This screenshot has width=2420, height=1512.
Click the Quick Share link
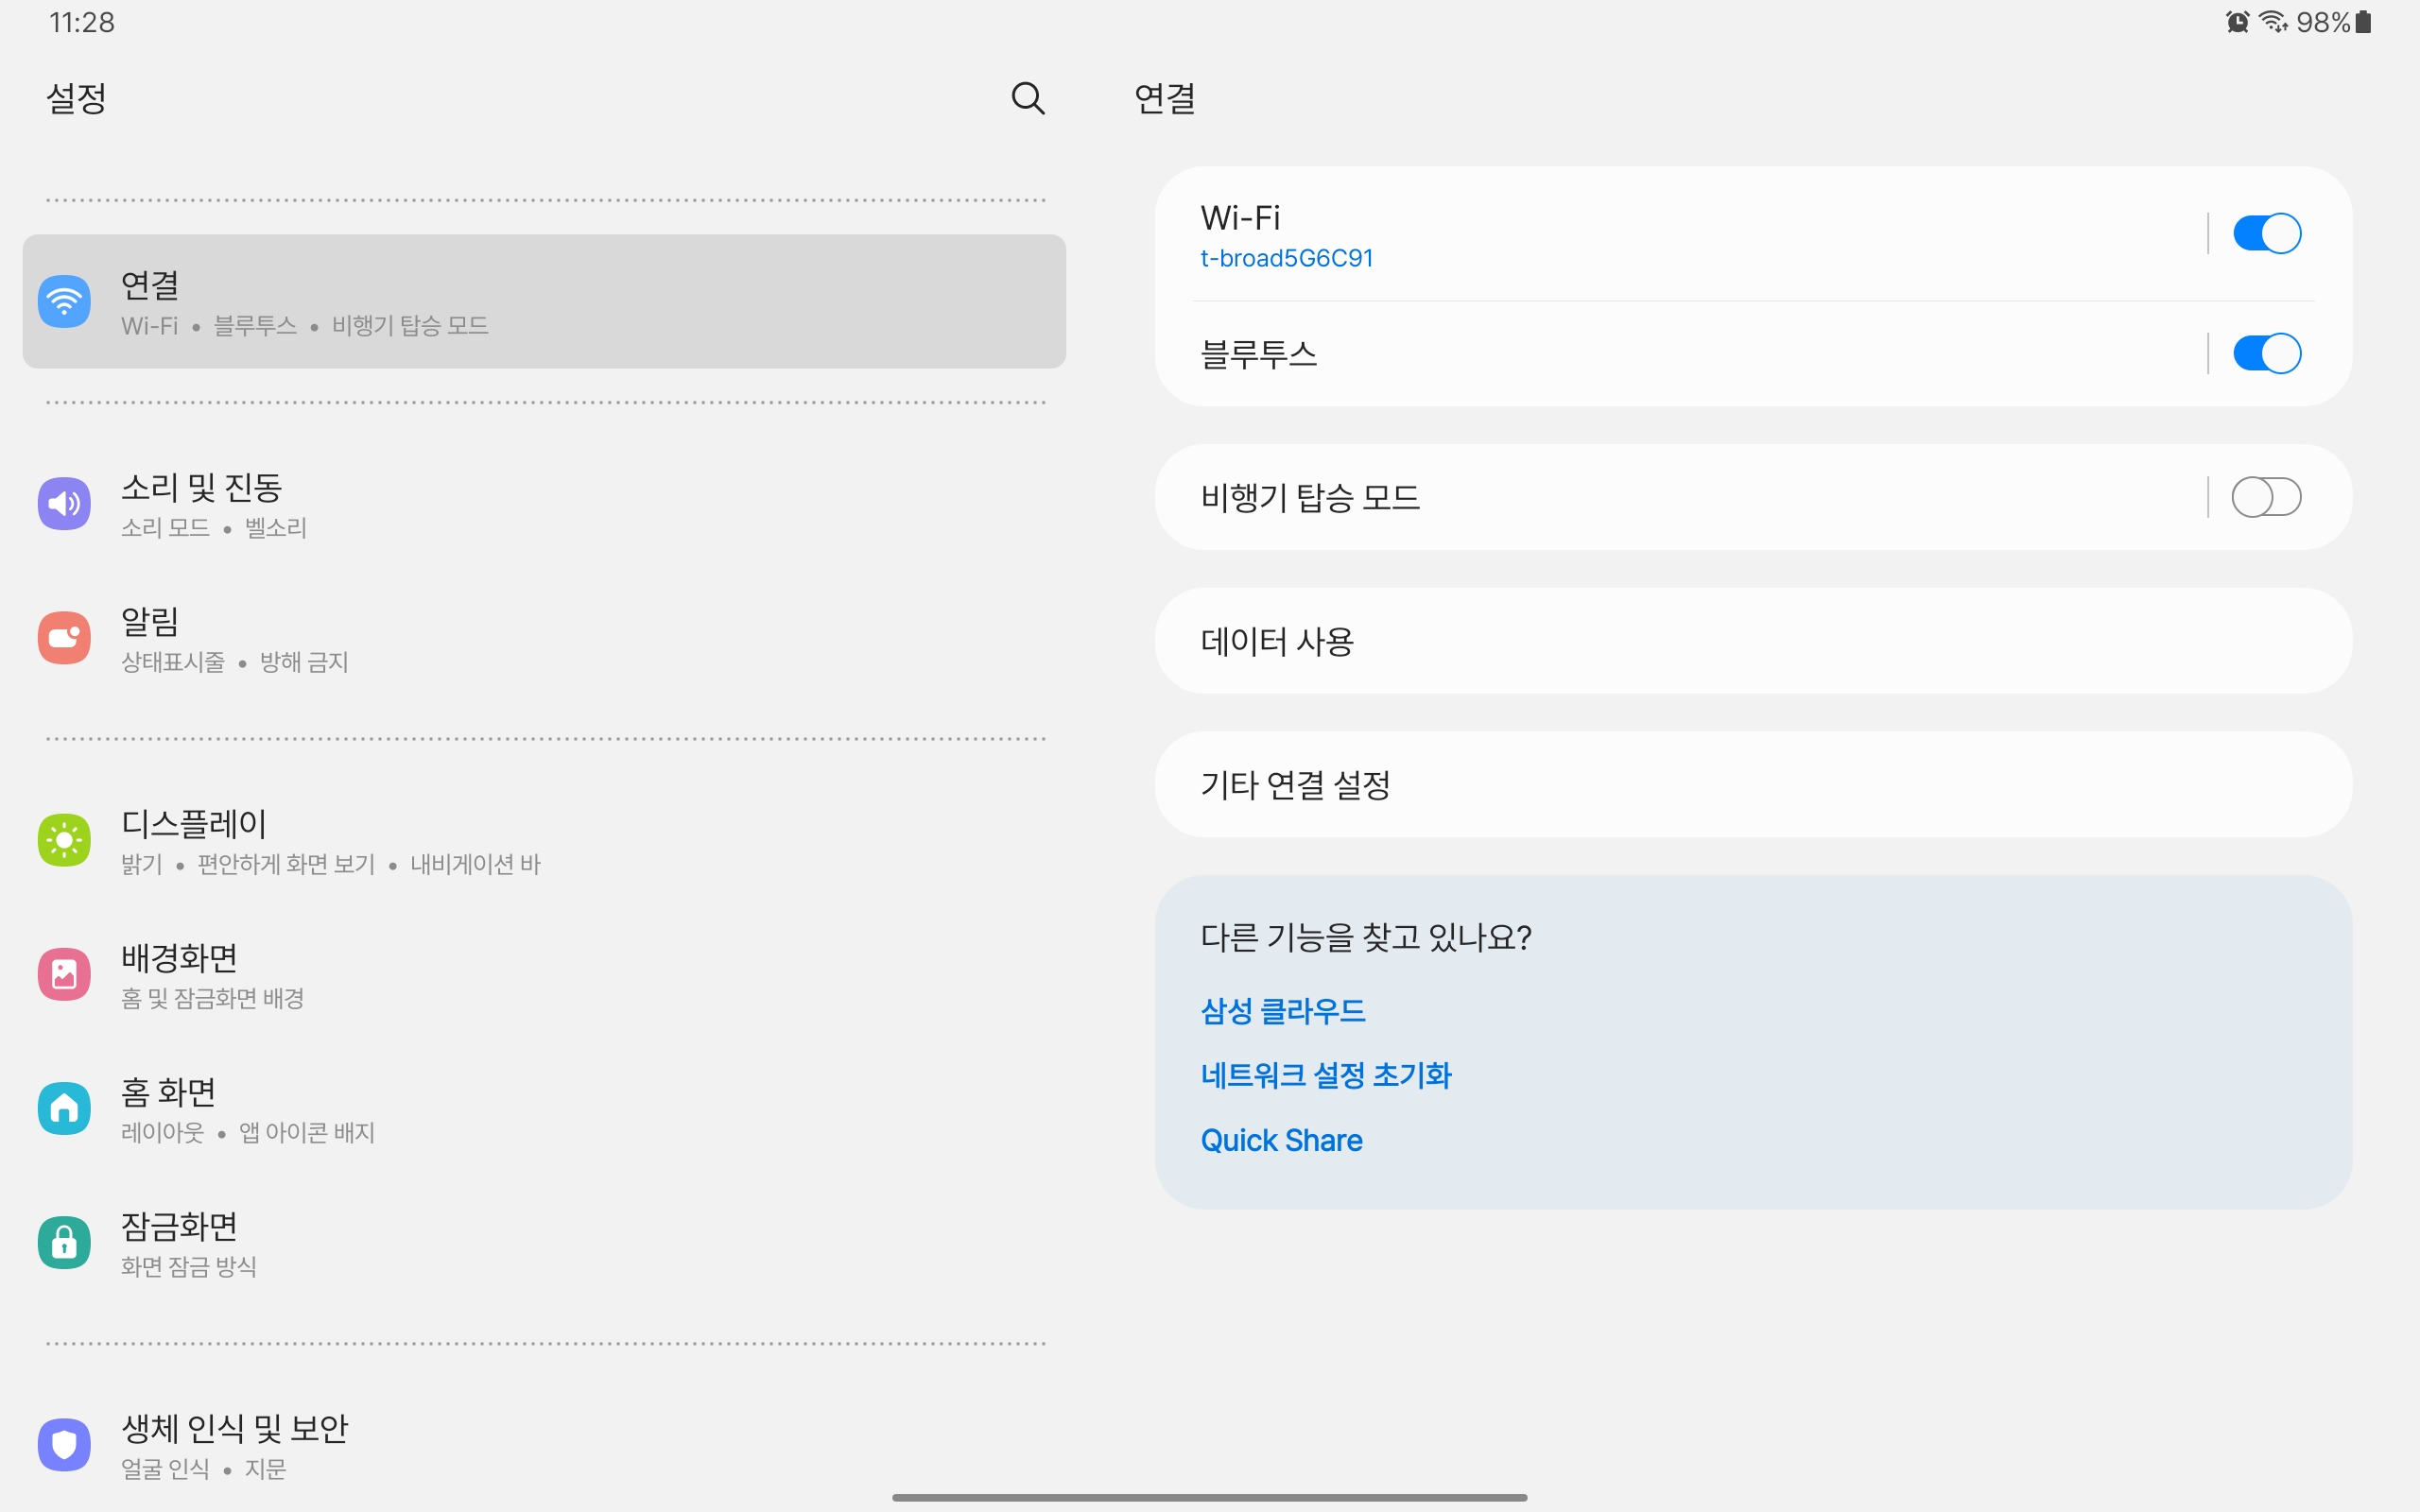[1281, 1141]
